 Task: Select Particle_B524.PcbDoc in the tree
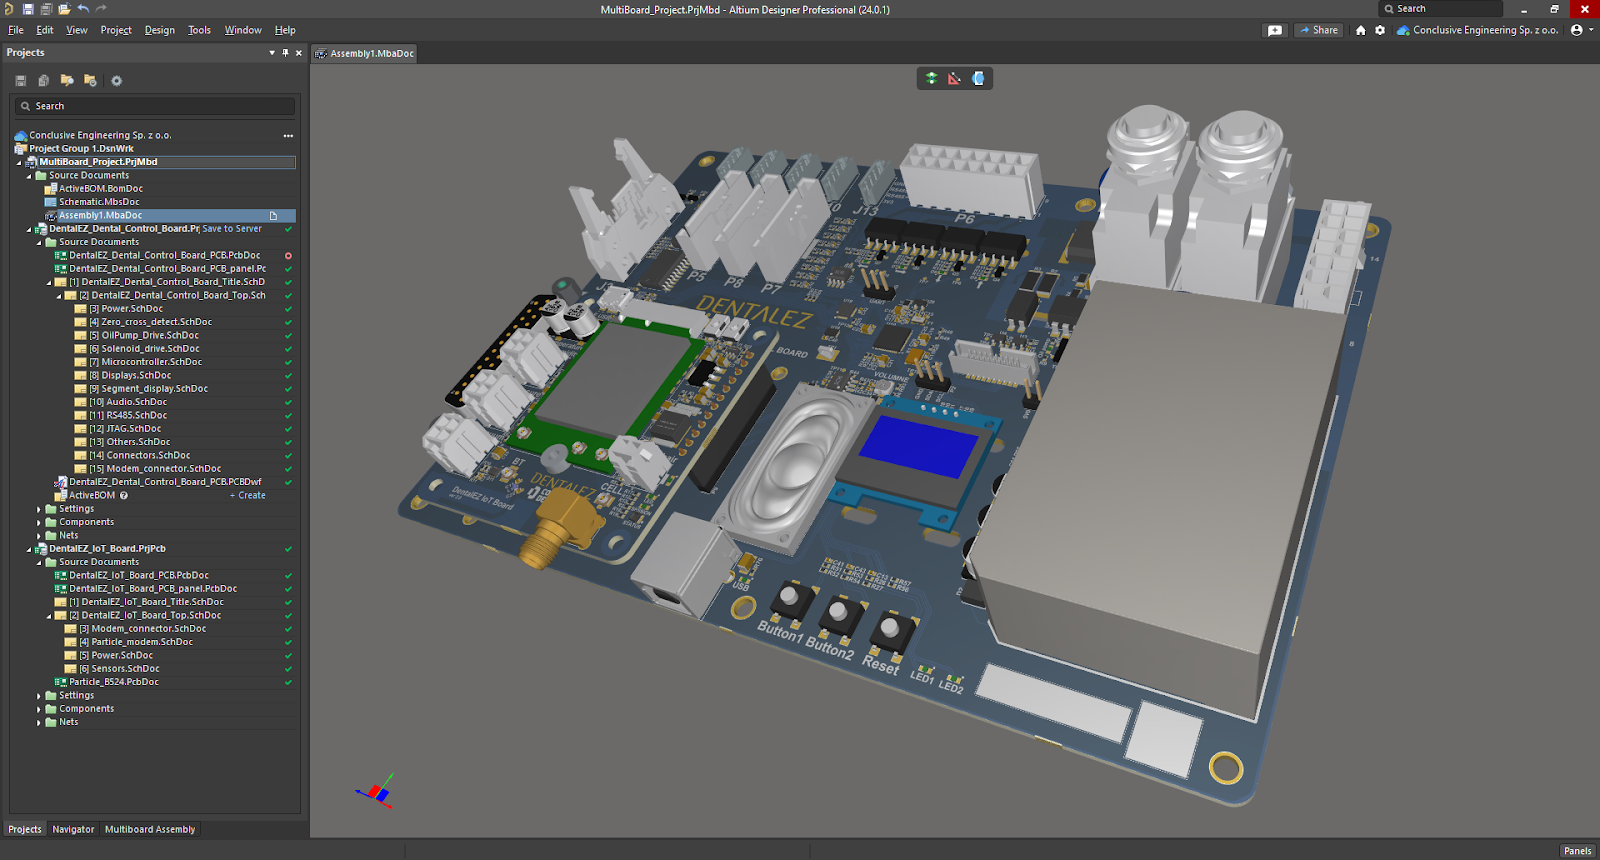[x=113, y=682]
